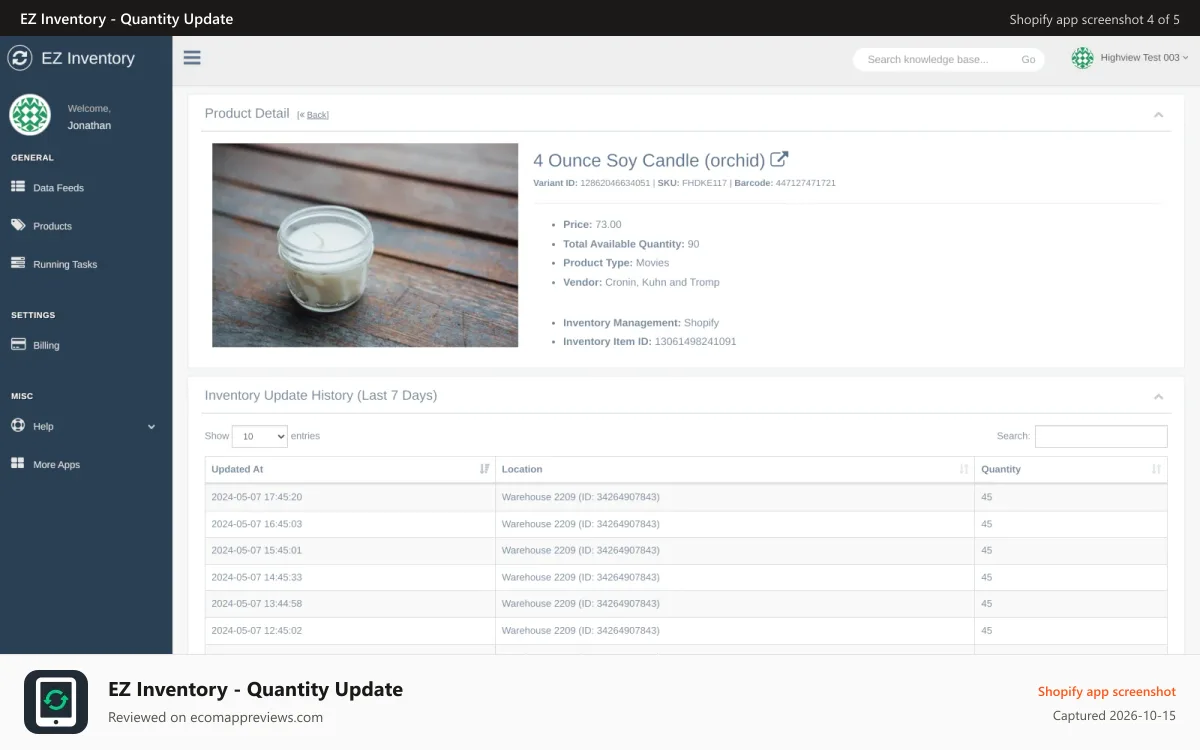Click the Inventory Management Shopify entry
Screen dimensions: 1200x750
(x=641, y=323)
